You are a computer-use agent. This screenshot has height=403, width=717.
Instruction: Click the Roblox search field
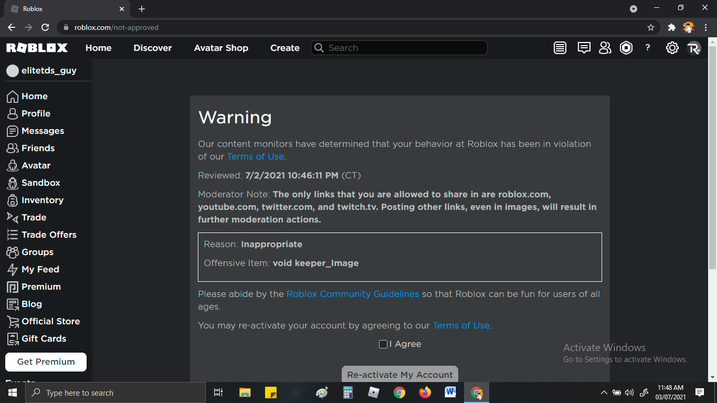pos(399,48)
